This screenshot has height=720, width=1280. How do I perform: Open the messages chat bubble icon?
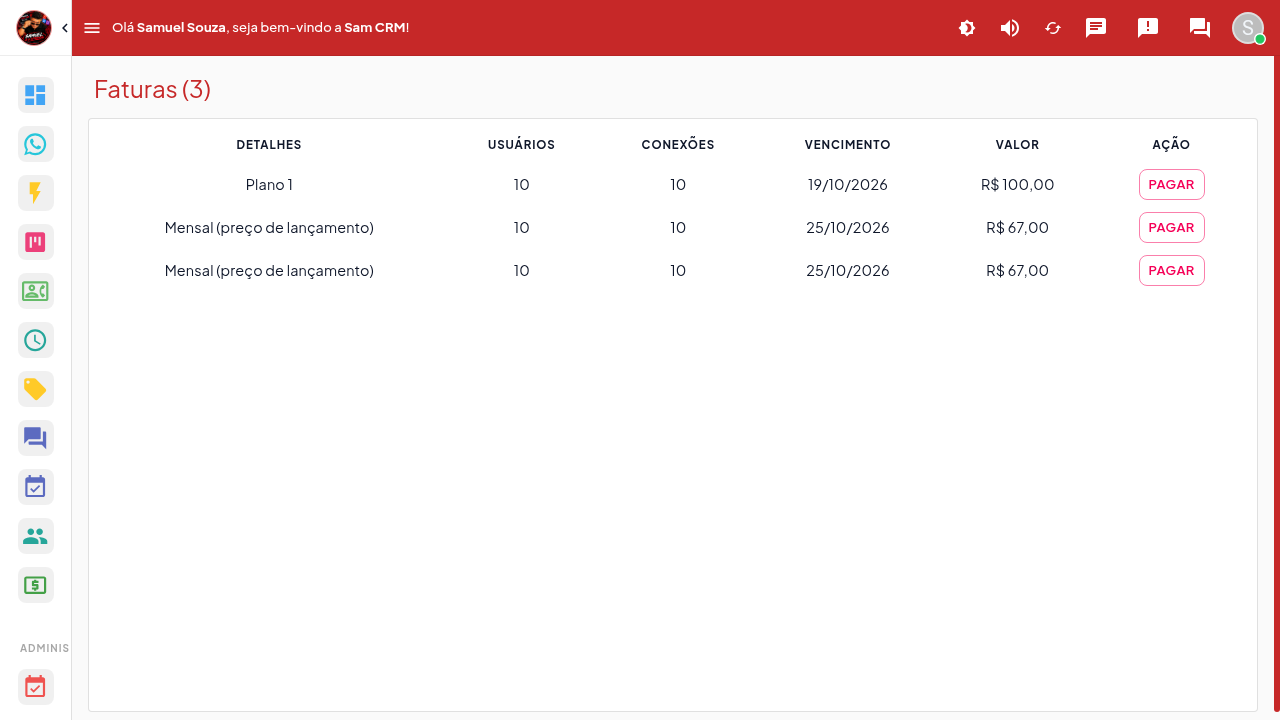pyautogui.click(x=1096, y=28)
